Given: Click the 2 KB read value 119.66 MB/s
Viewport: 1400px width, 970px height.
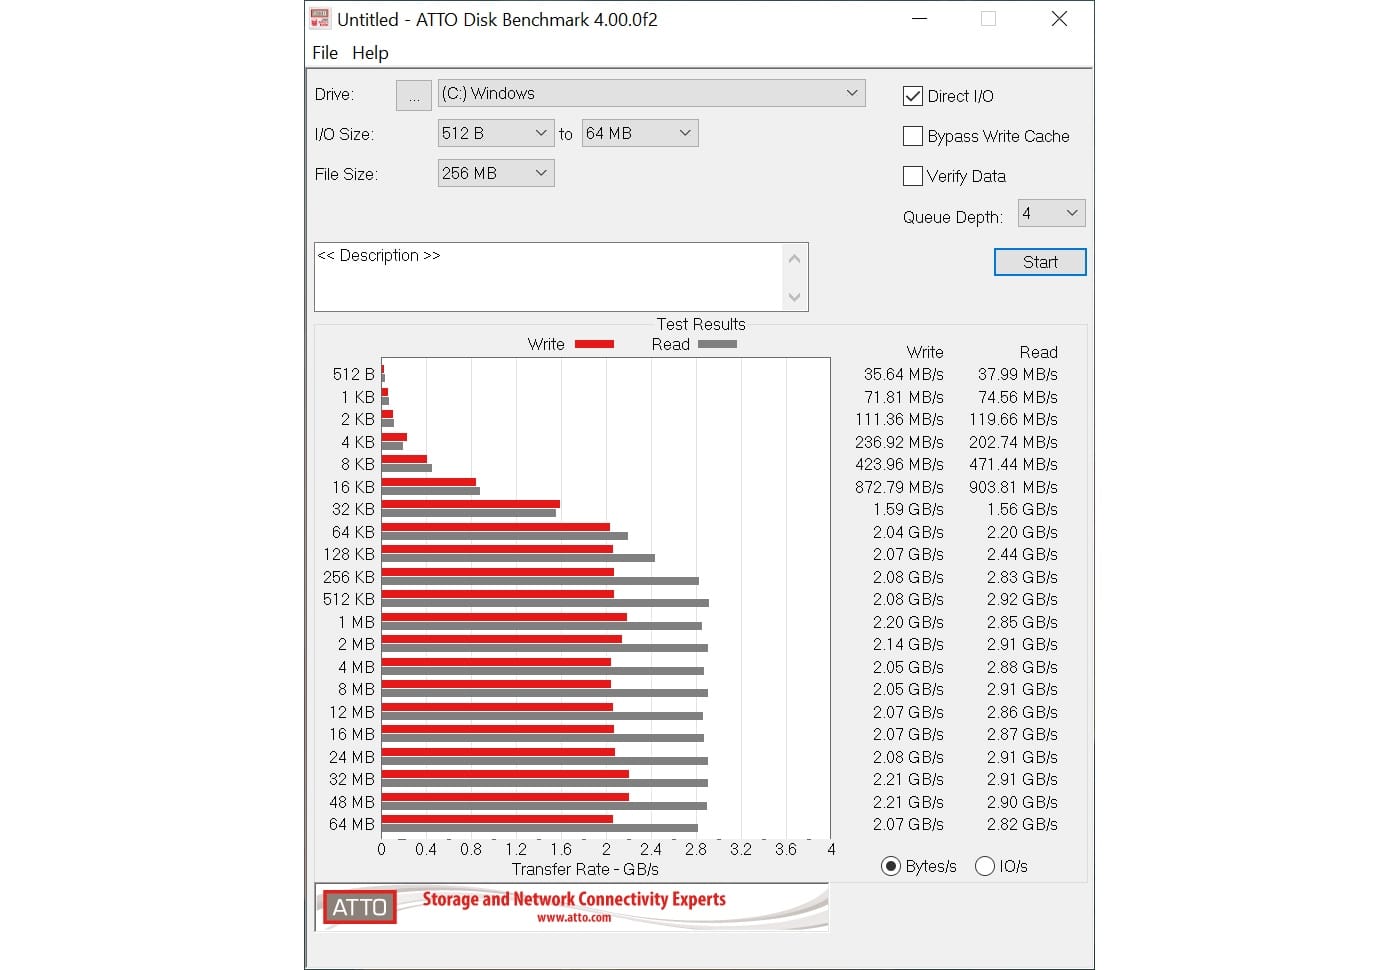Looking at the screenshot, I should click(1013, 419).
